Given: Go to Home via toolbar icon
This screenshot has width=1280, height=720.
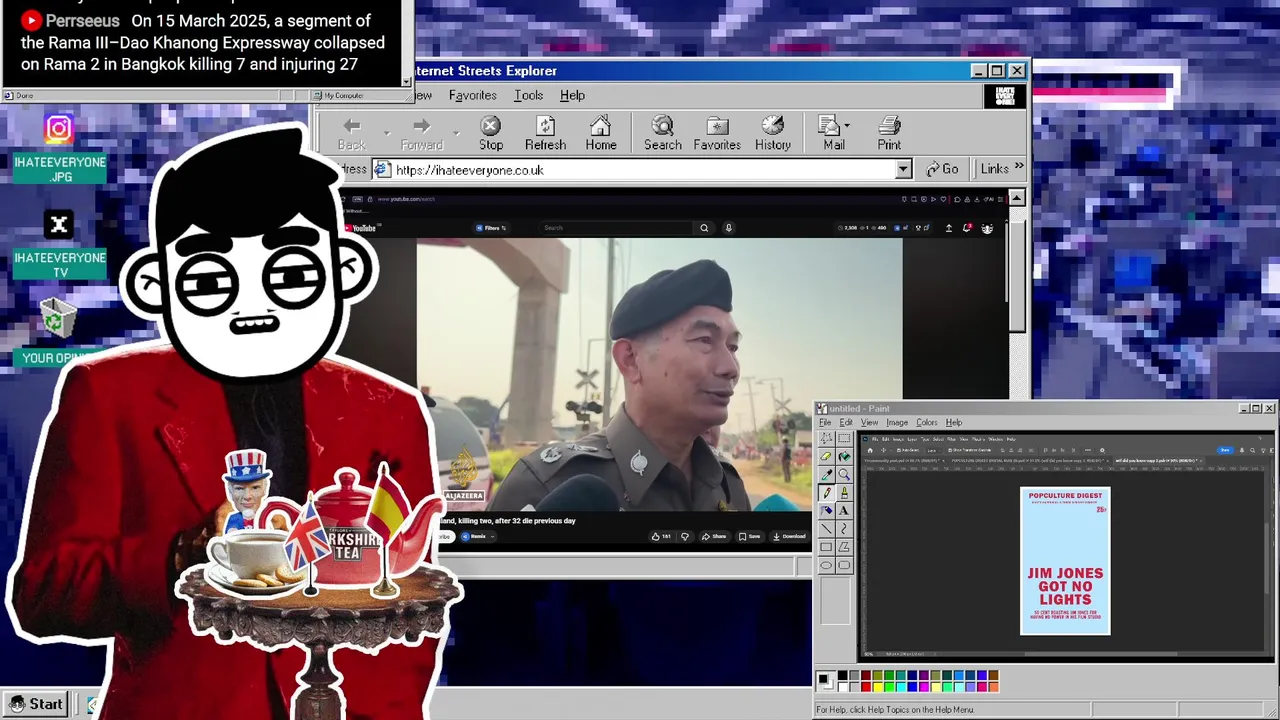Looking at the screenshot, I should click(601, 133).
